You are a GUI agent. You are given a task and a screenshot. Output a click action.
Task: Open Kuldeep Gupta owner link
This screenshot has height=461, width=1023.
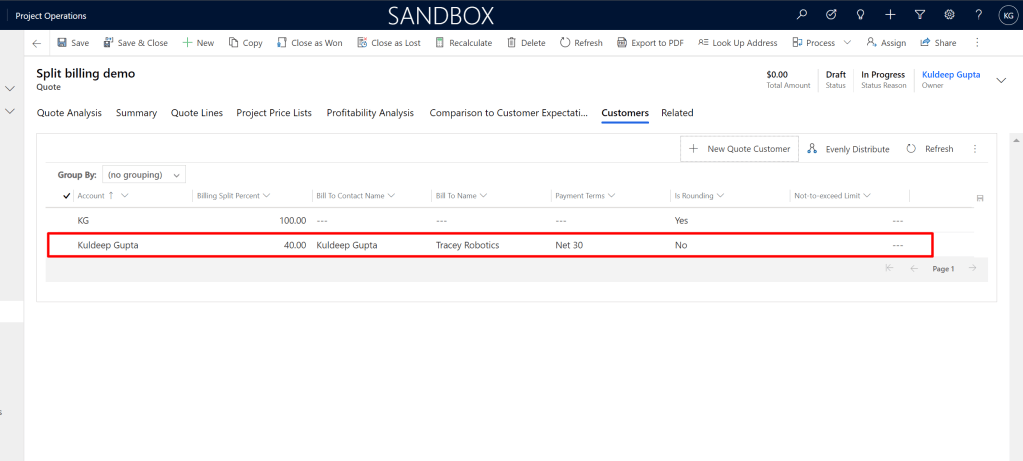[x=950, y=75]
